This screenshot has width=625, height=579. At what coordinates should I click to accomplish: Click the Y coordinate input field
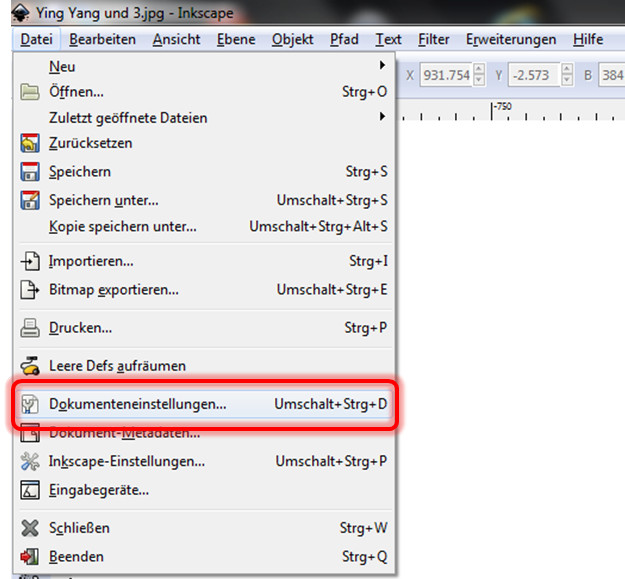[x=534, y=75]
